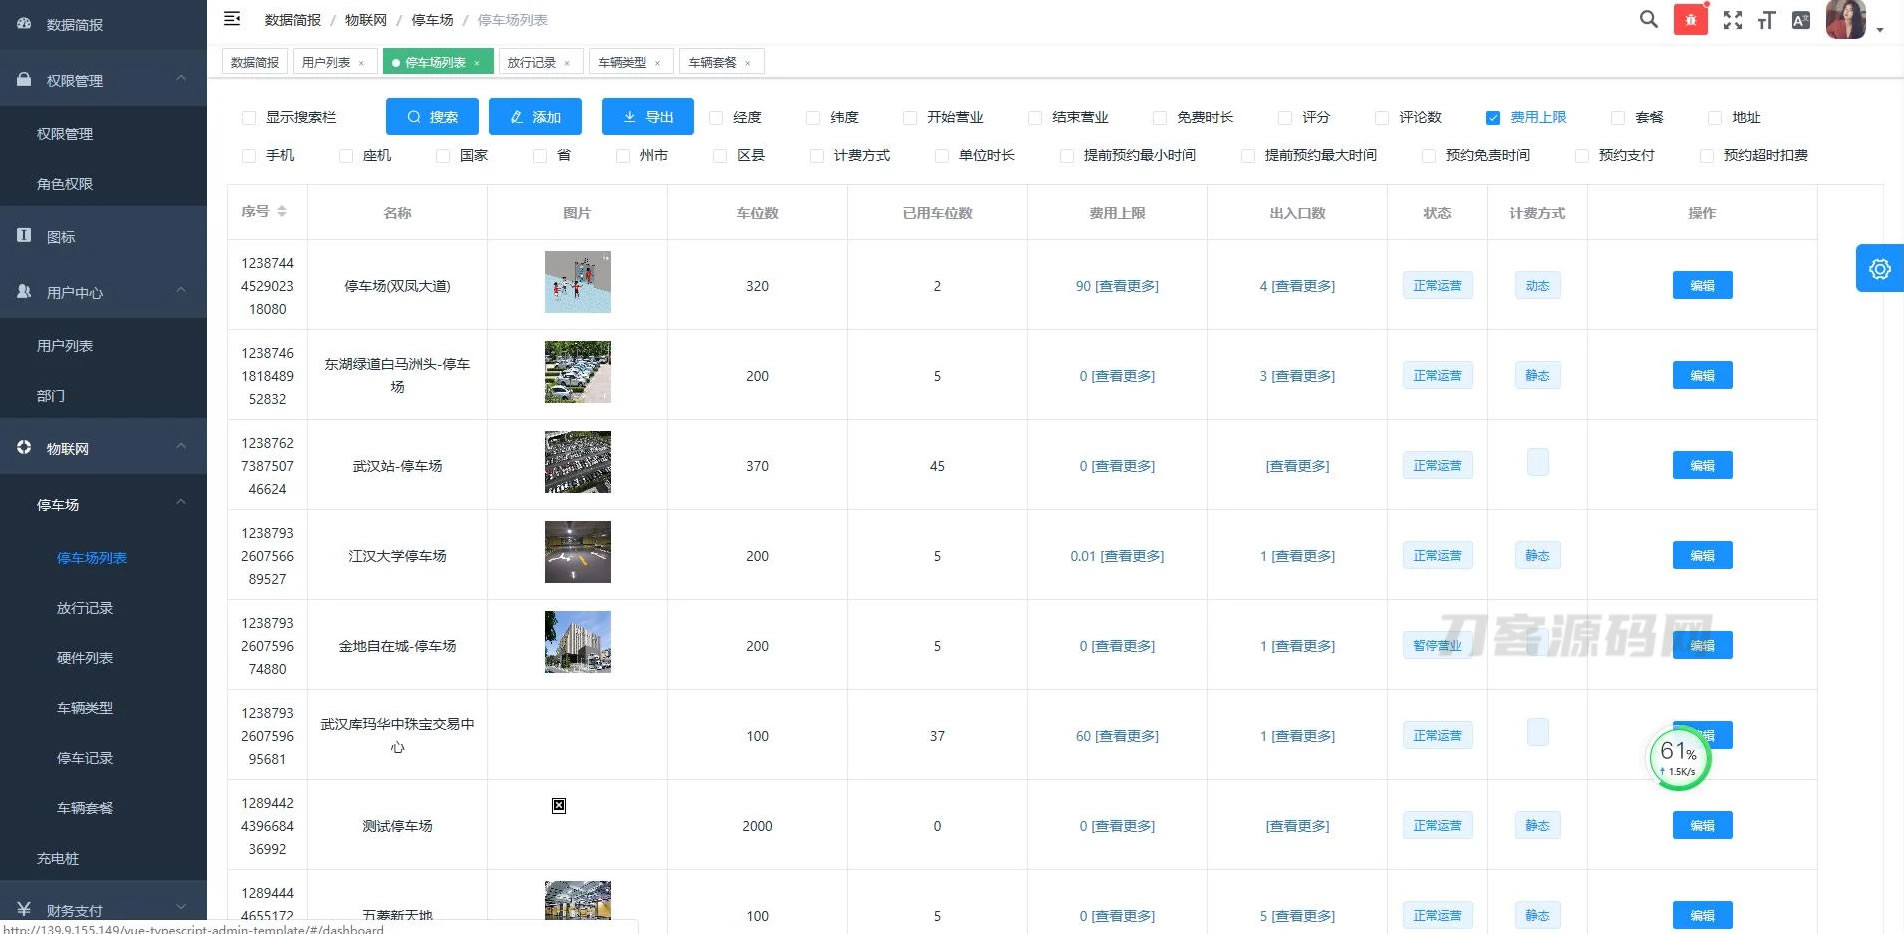
Task: Click the 61% circular progress indicator
Action: (1679, 757)
